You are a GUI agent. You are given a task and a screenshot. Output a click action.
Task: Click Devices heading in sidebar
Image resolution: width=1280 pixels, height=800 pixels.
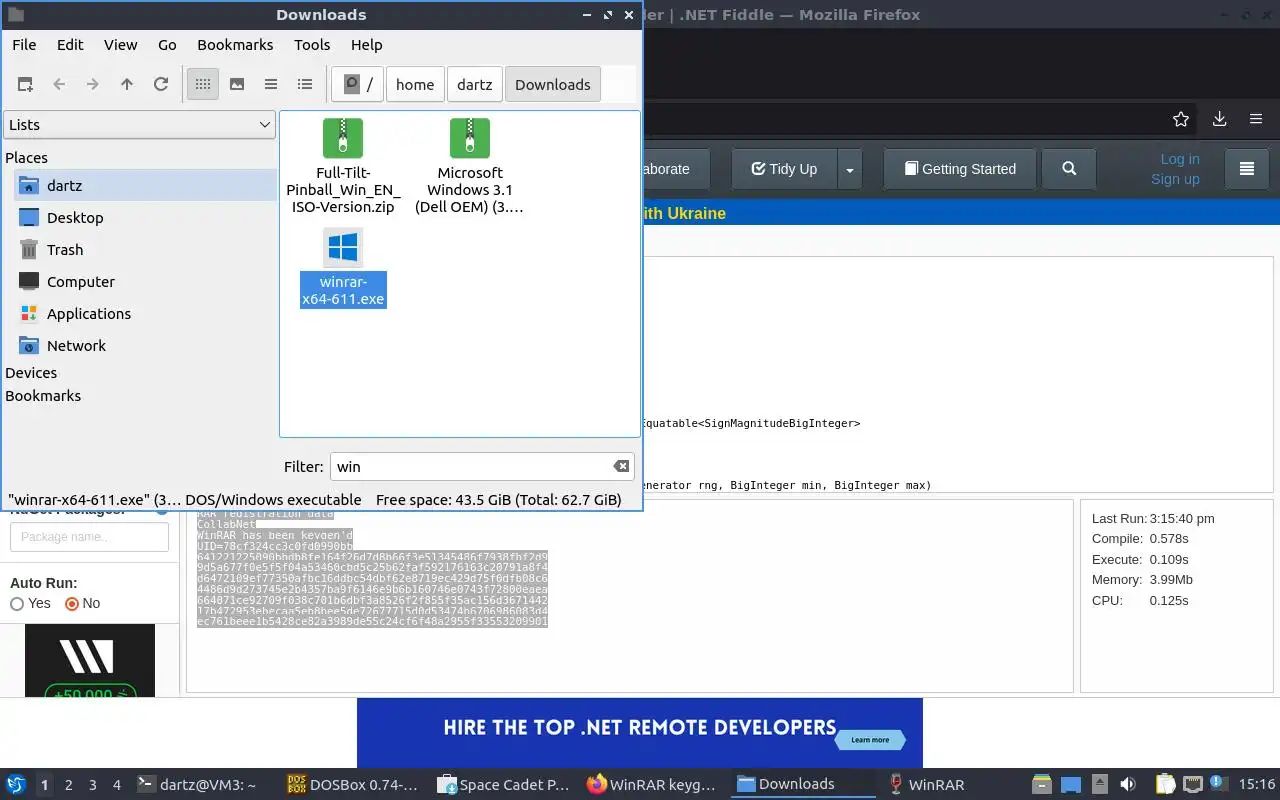31,373
